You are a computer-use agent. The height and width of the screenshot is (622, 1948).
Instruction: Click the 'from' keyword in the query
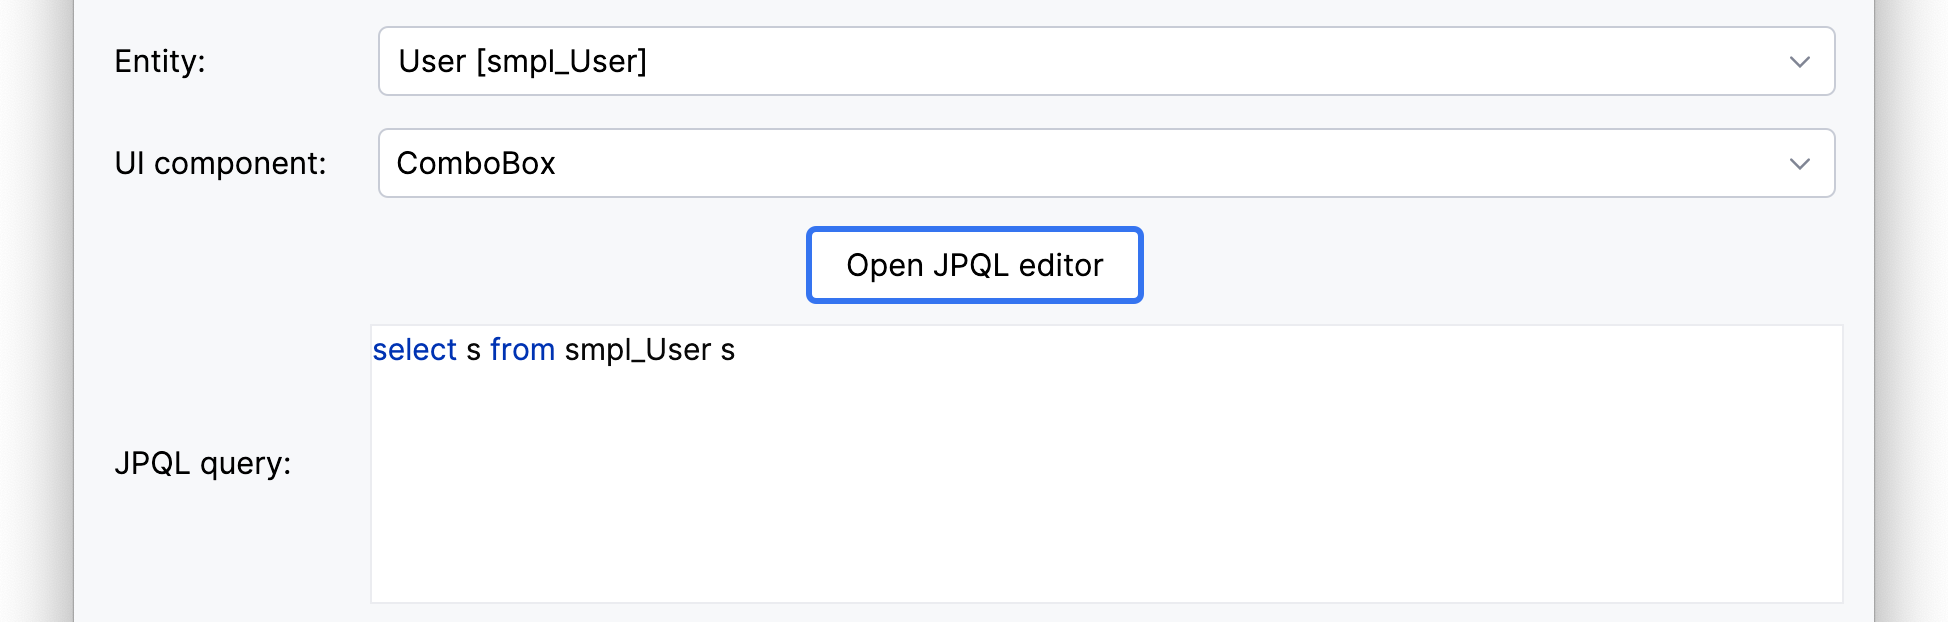pos(522,350)
